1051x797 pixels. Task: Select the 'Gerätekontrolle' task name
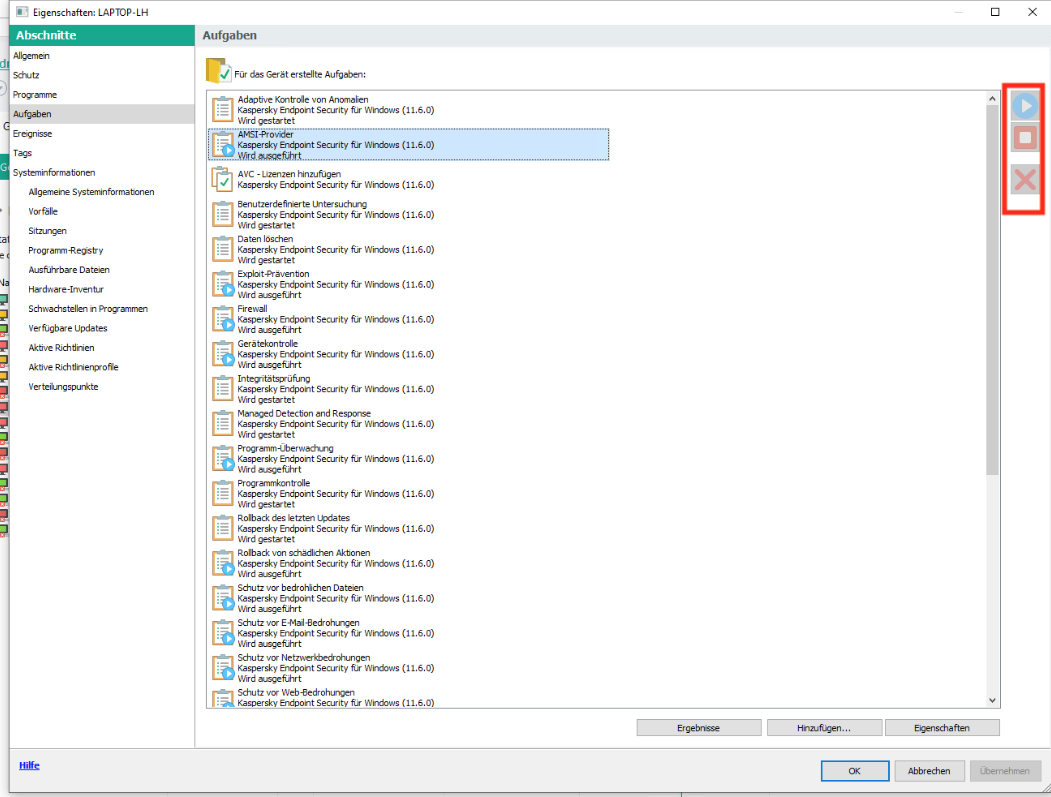[267, 343]
